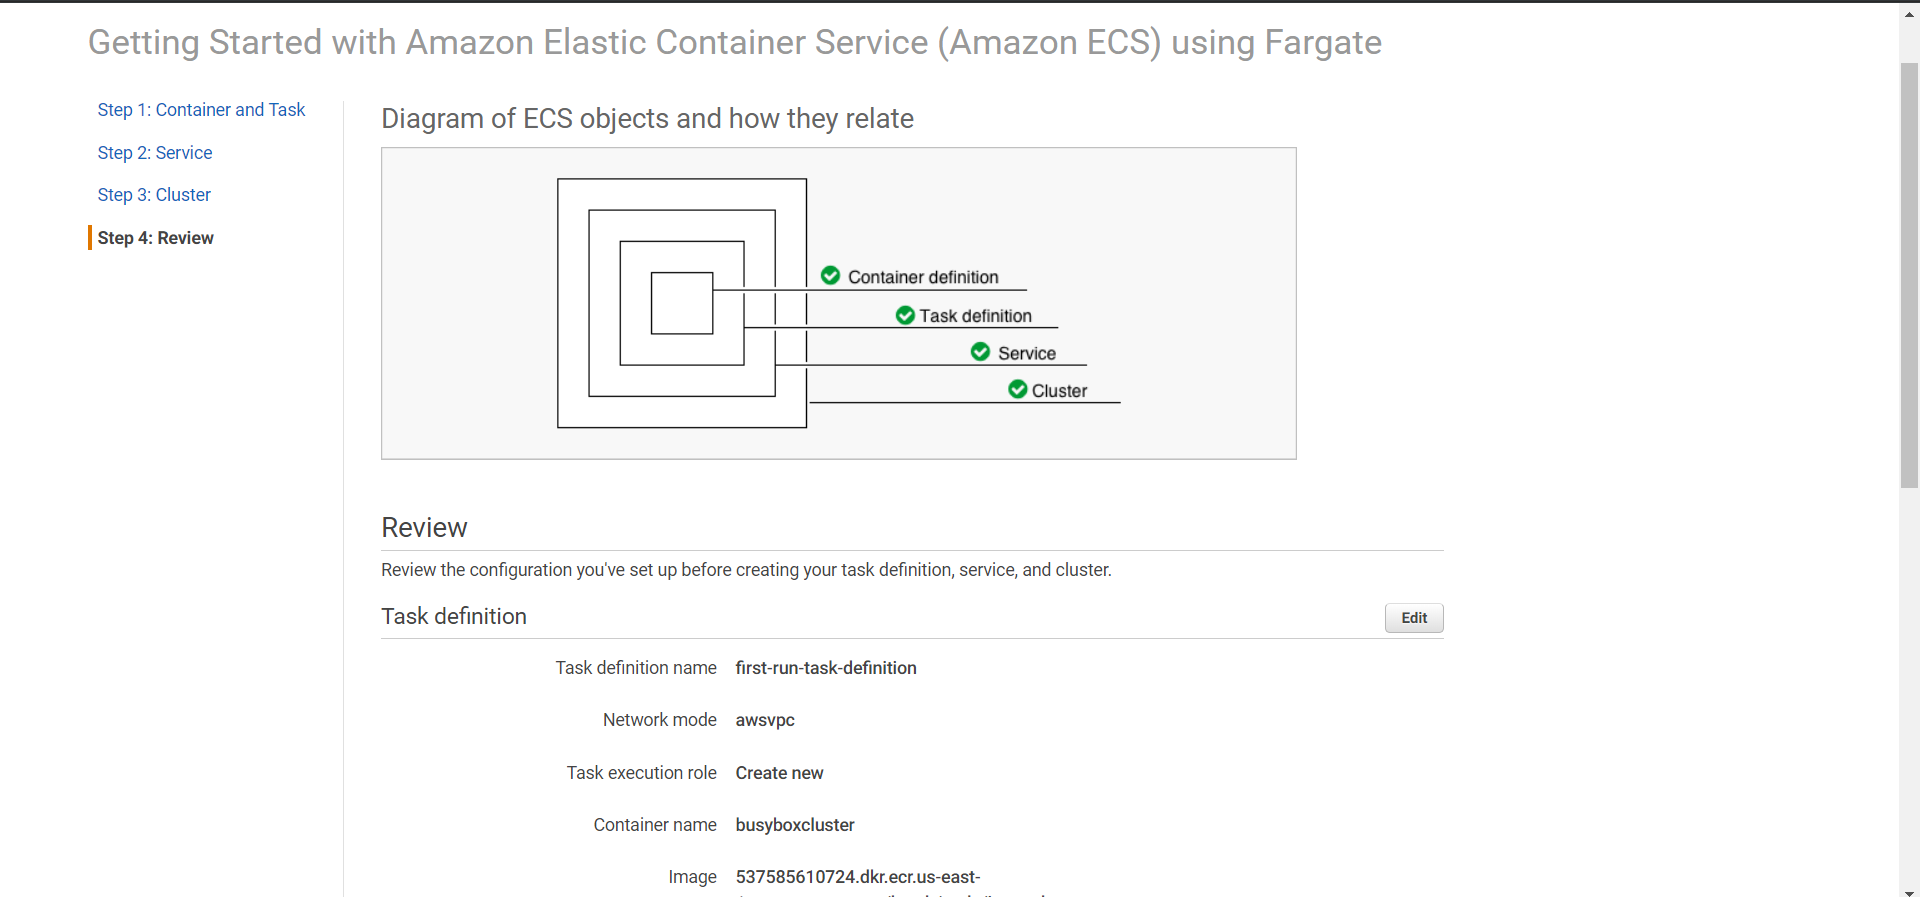The width and height of the screenshot is (1920, 897).
Task: Click the green check beside Container definition
Action: point(830,275)
